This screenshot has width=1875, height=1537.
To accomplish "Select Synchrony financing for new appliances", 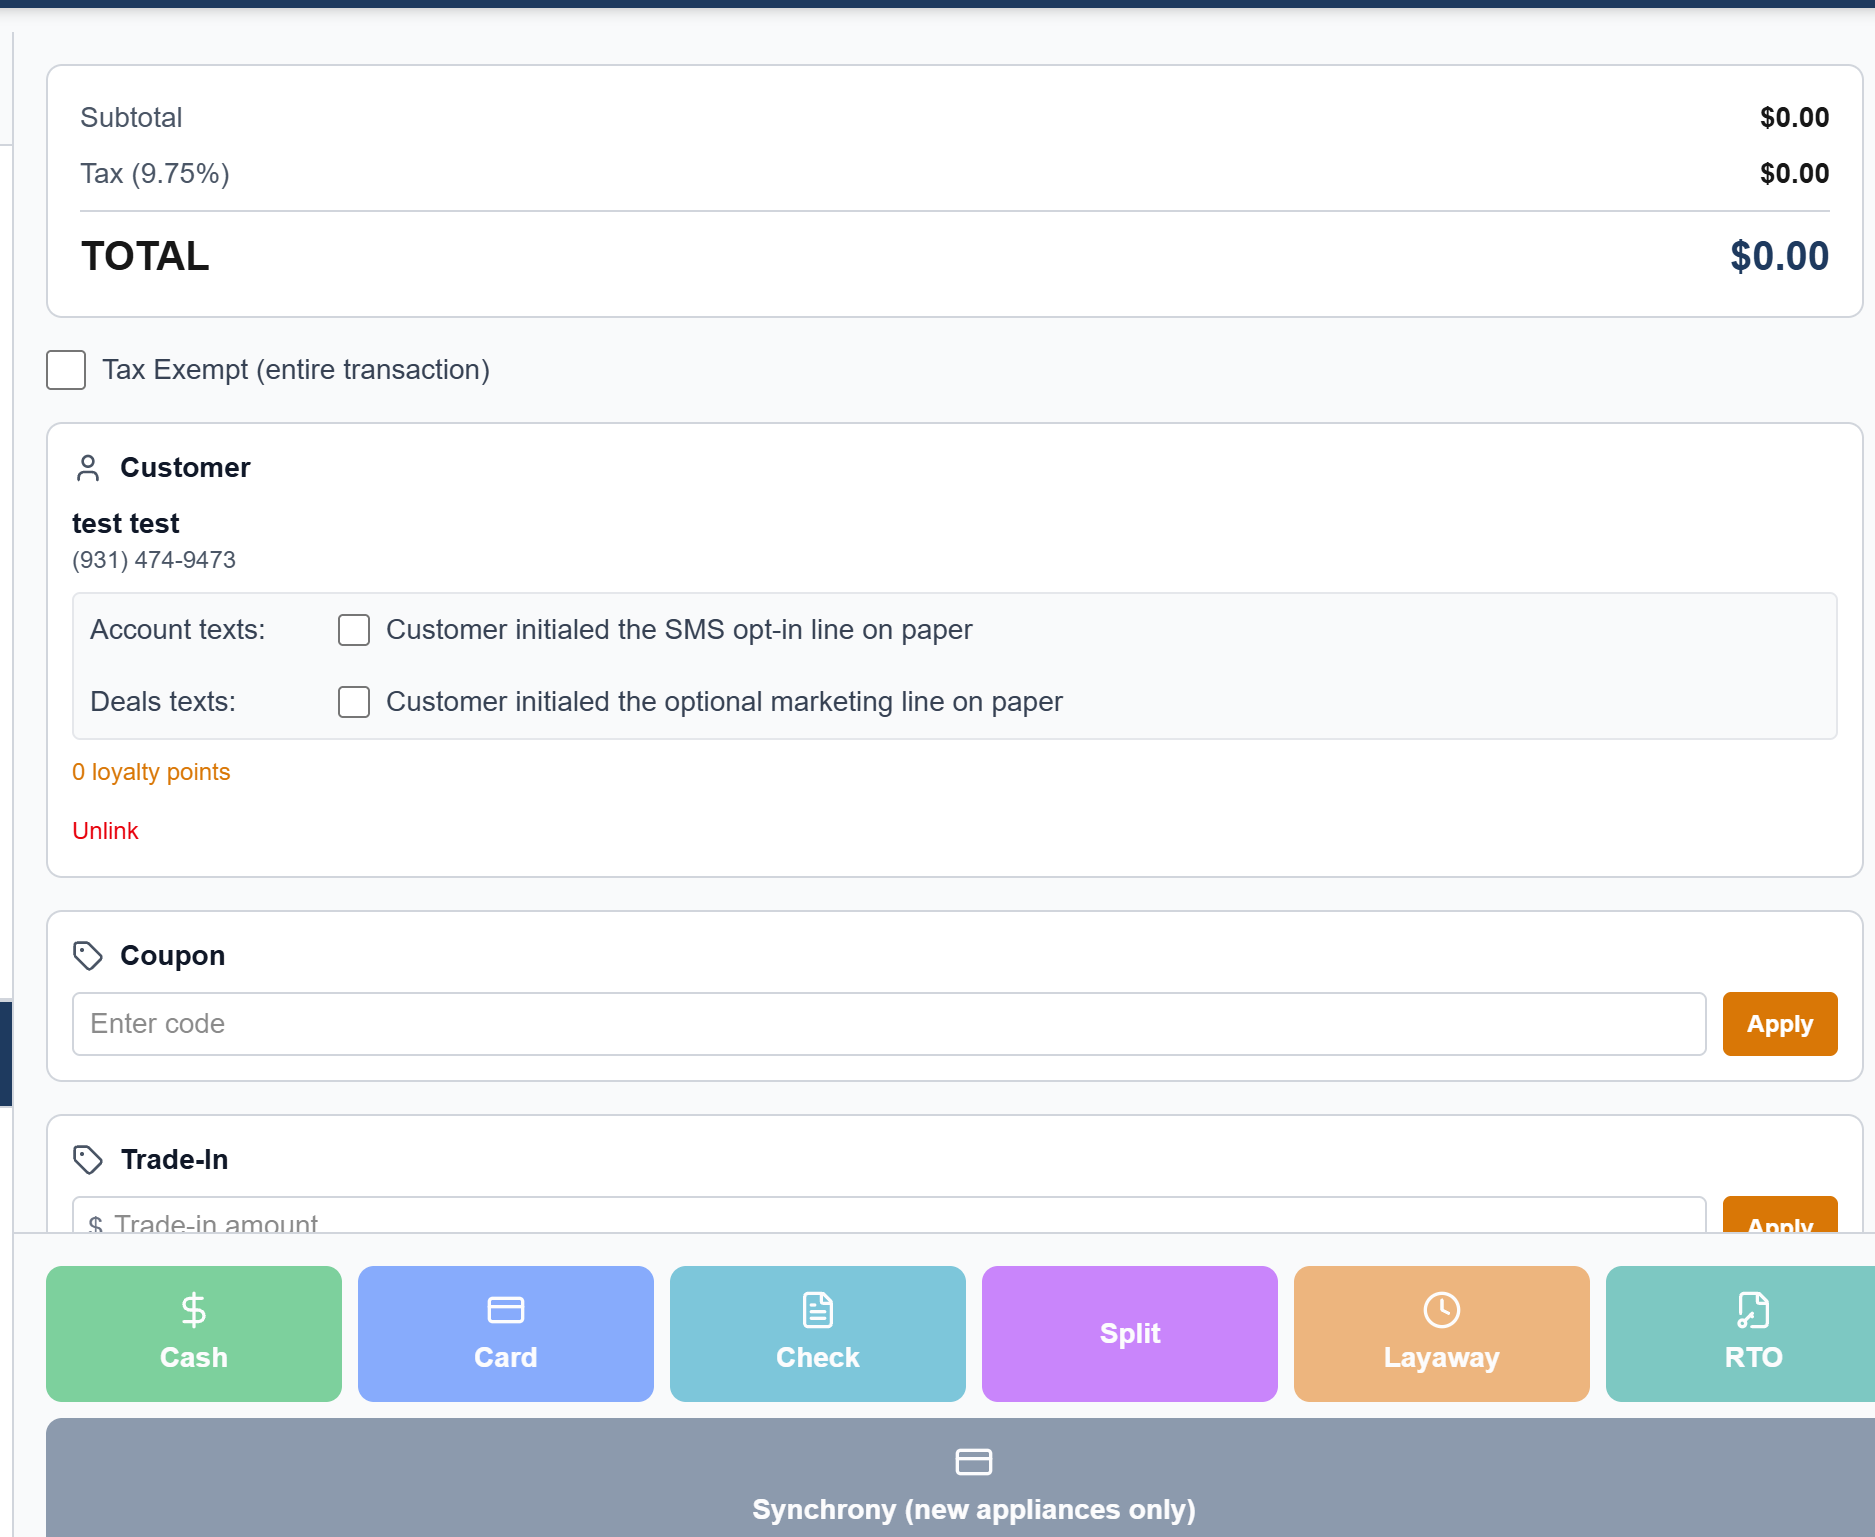I will [960, 1478].
